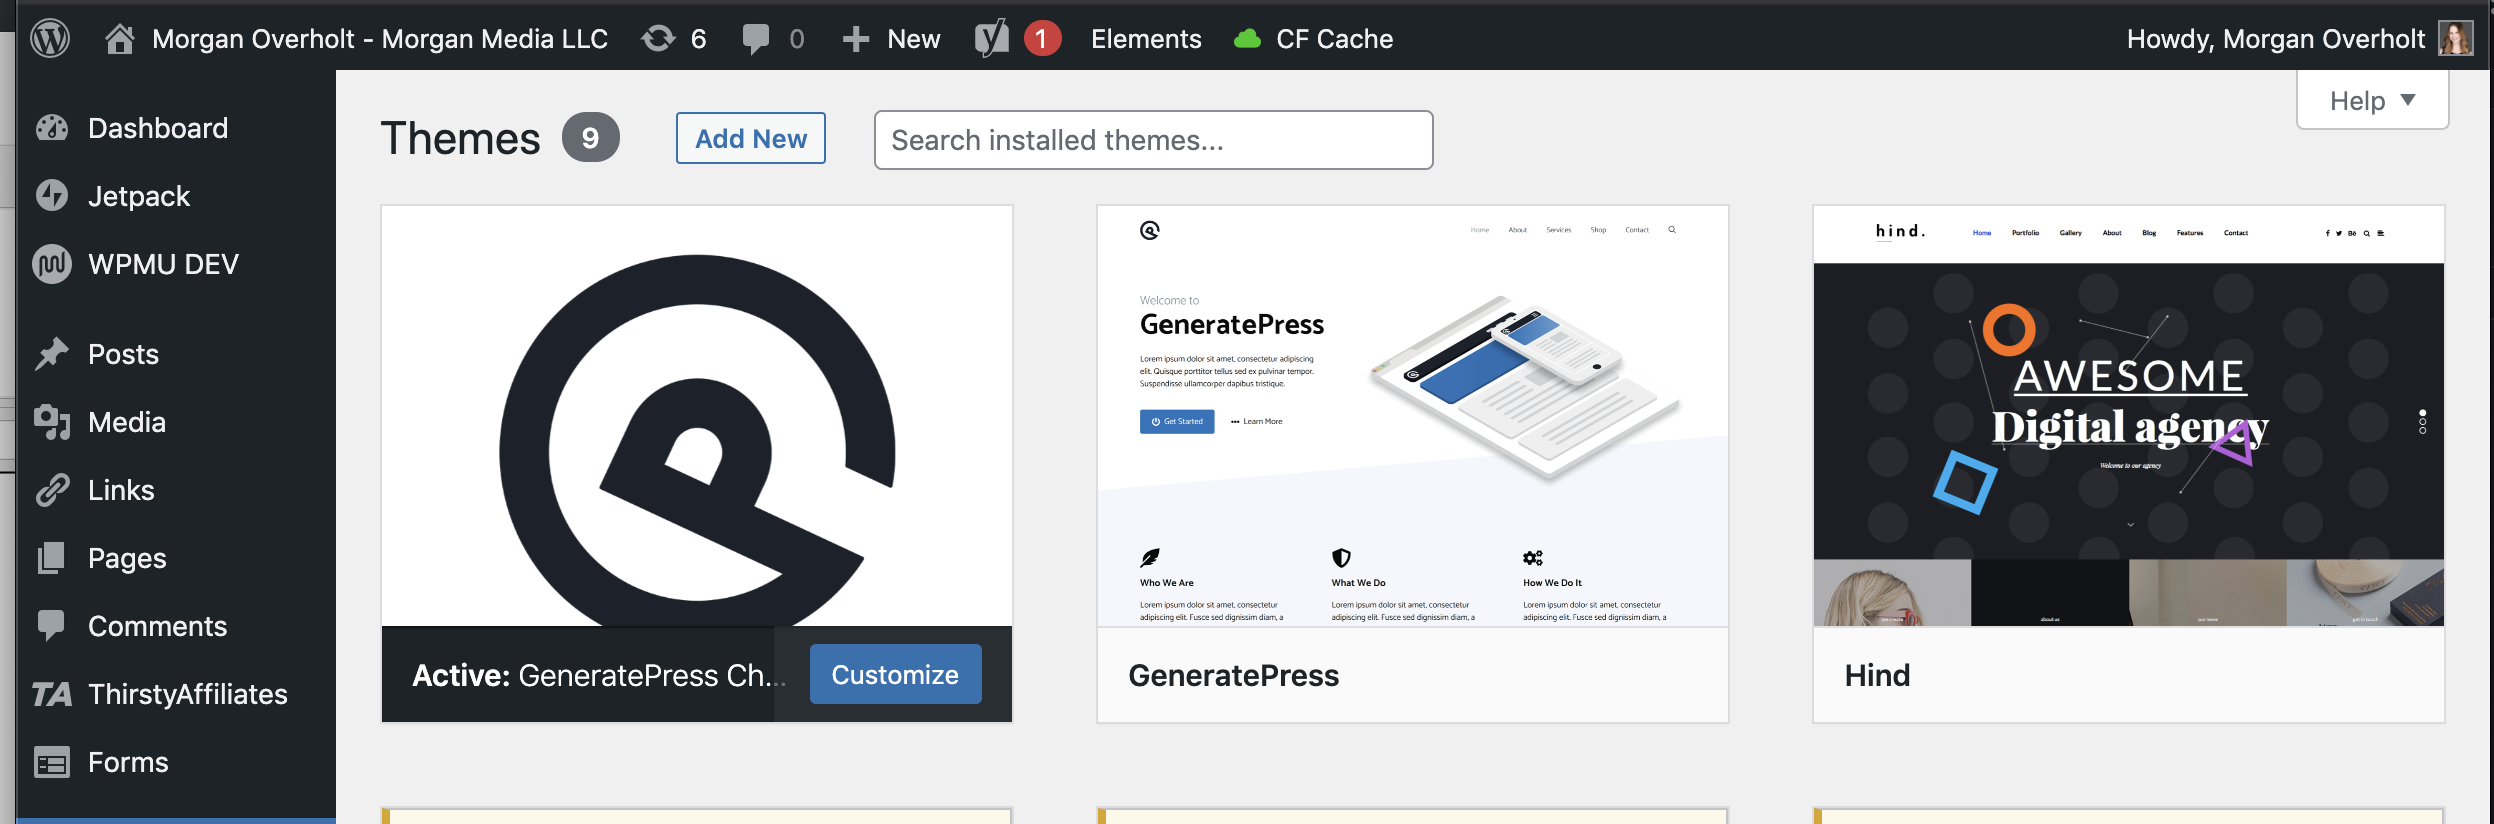2494x824 pixels.
Task: Focus the Search installed themes field
Action: 1154,140
